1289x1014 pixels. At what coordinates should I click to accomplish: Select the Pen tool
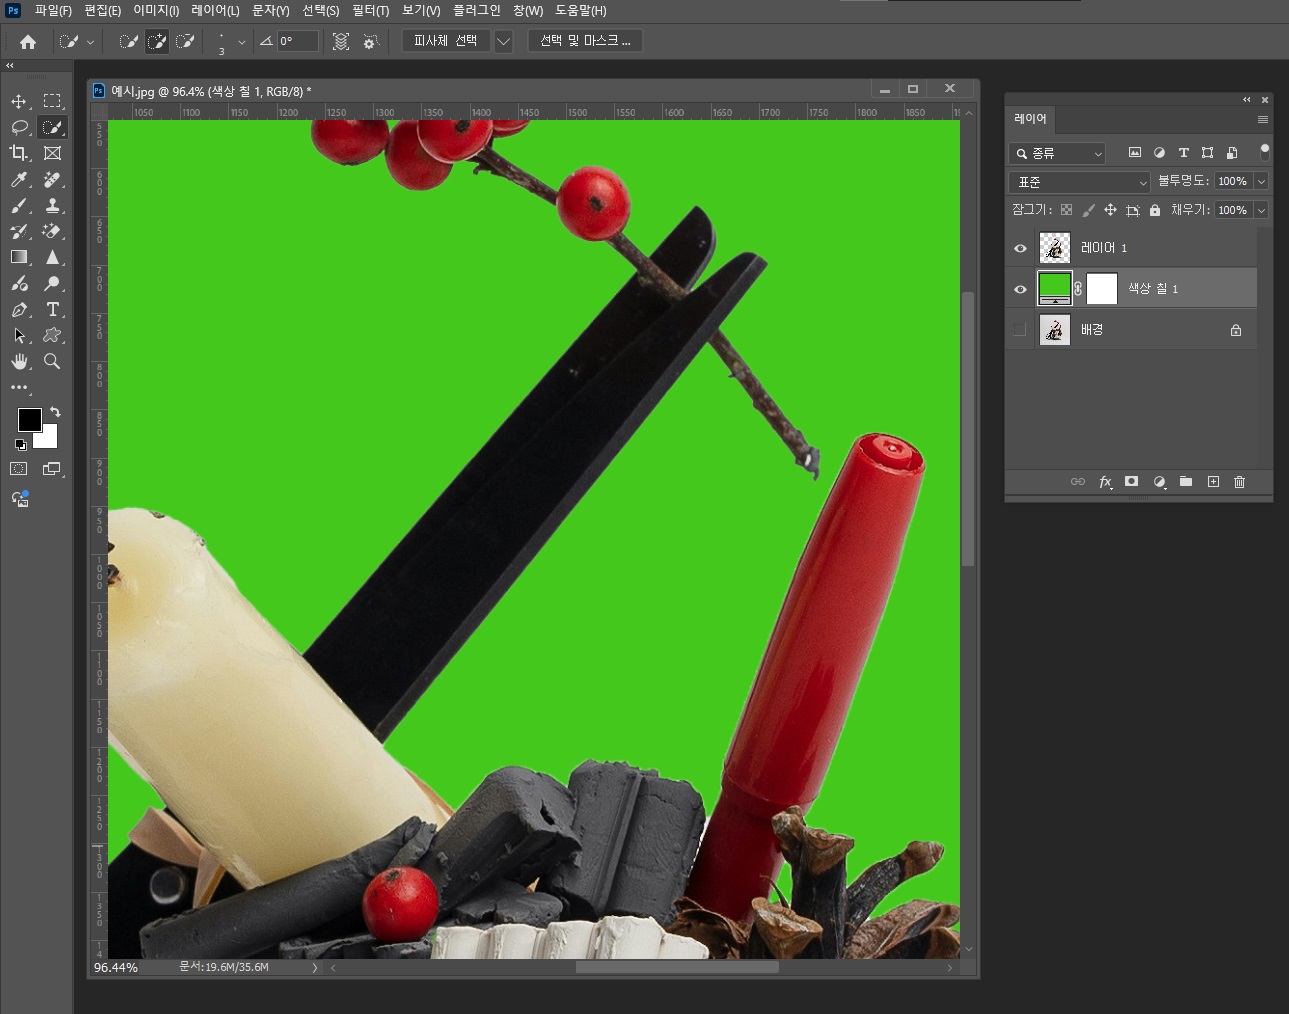(x=19, y=310)
